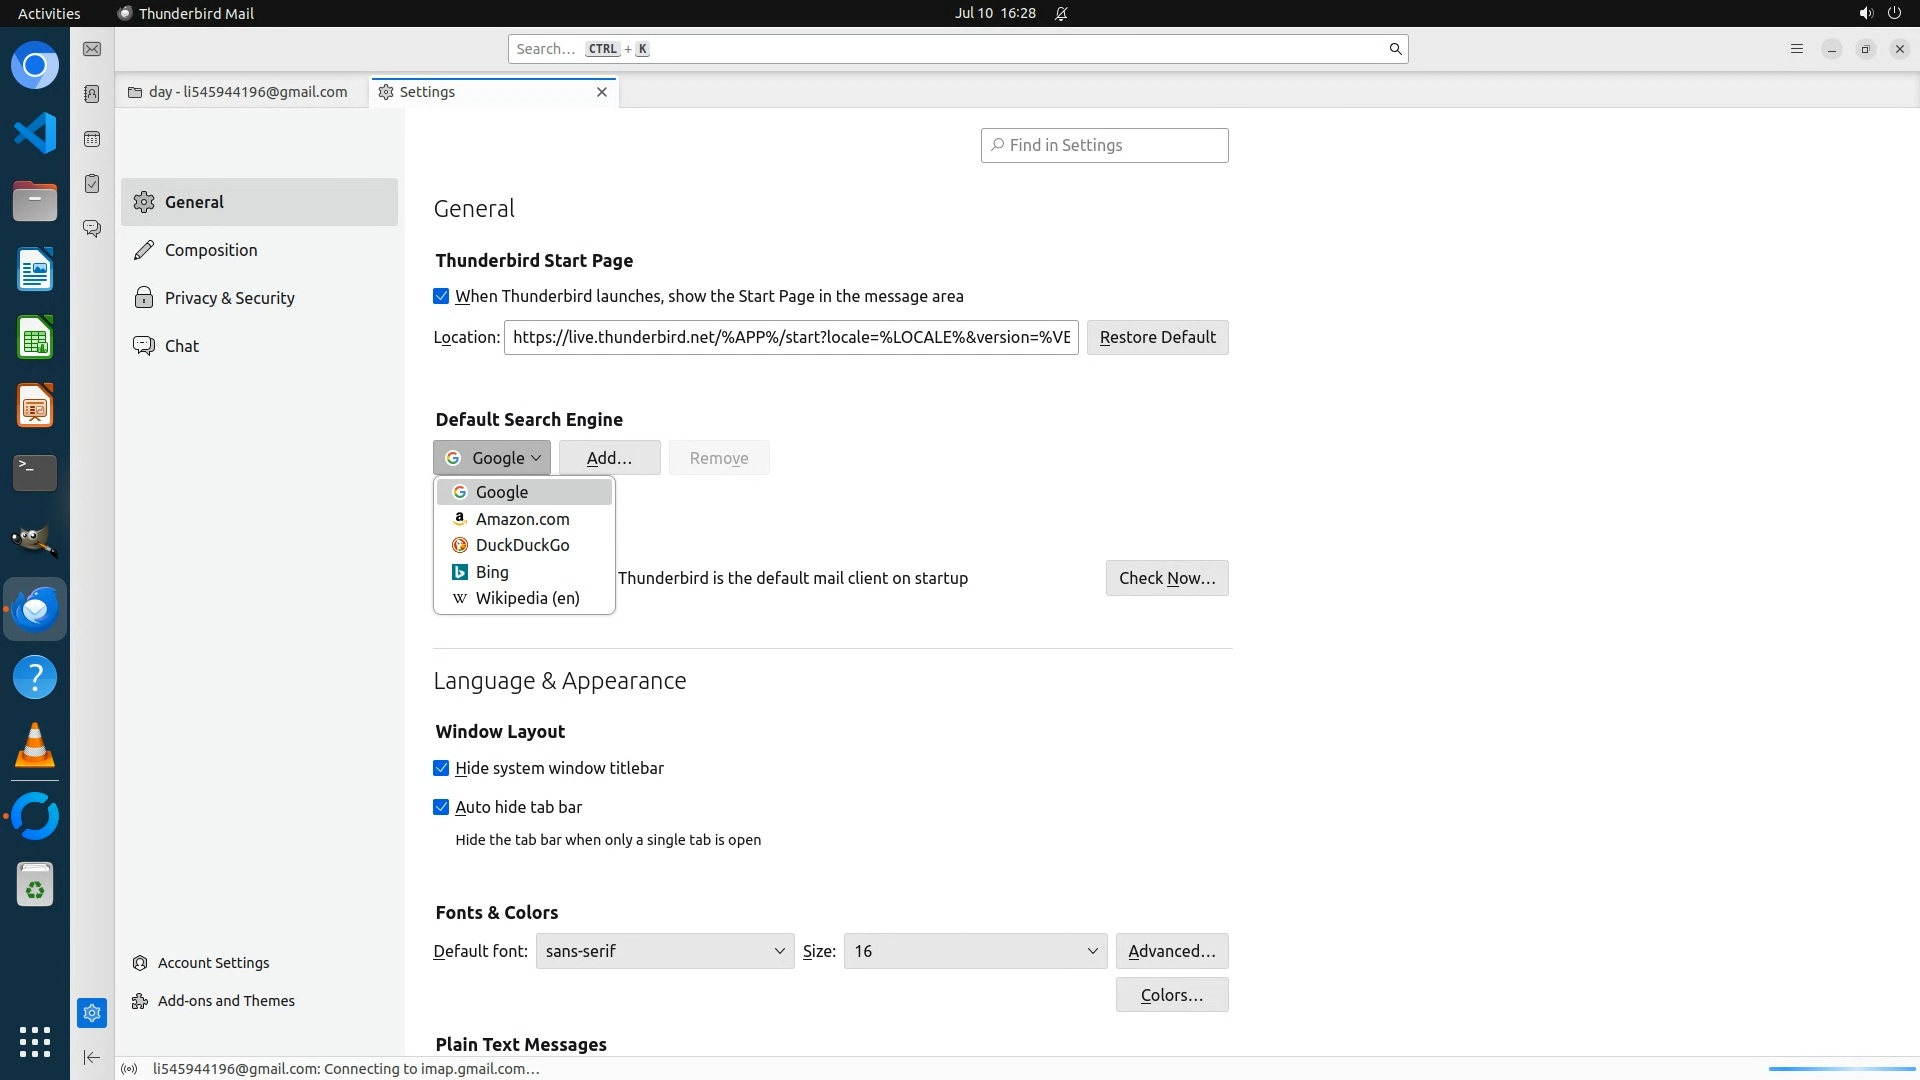This screenshot has height=1080, width=1920.
Task: Open the Calendar space icon
Action: [92, 139]
